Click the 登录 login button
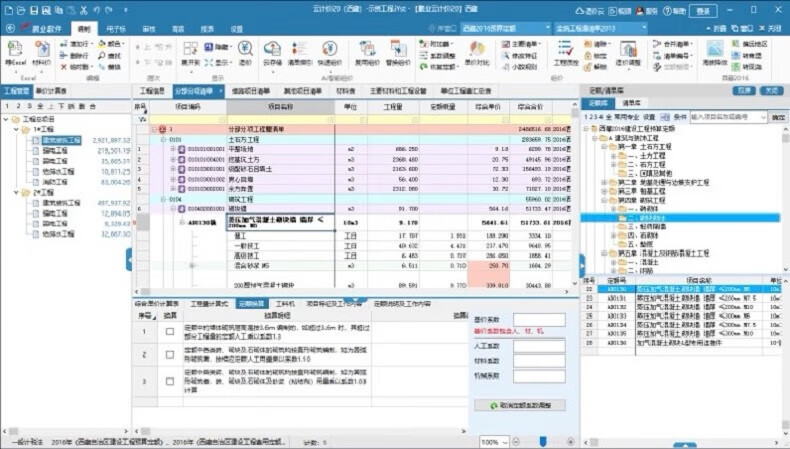The width and height of the screenshot is (790, 449). point(701,11)
